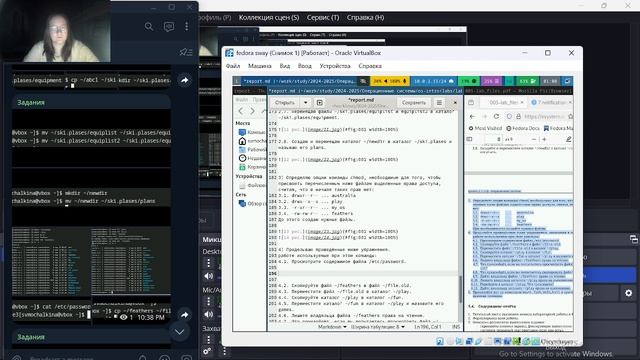The height and width of the screenshot is (360, 640).
Task: Open the Markdown language dropdown in status bar
Action: [332, 327]
